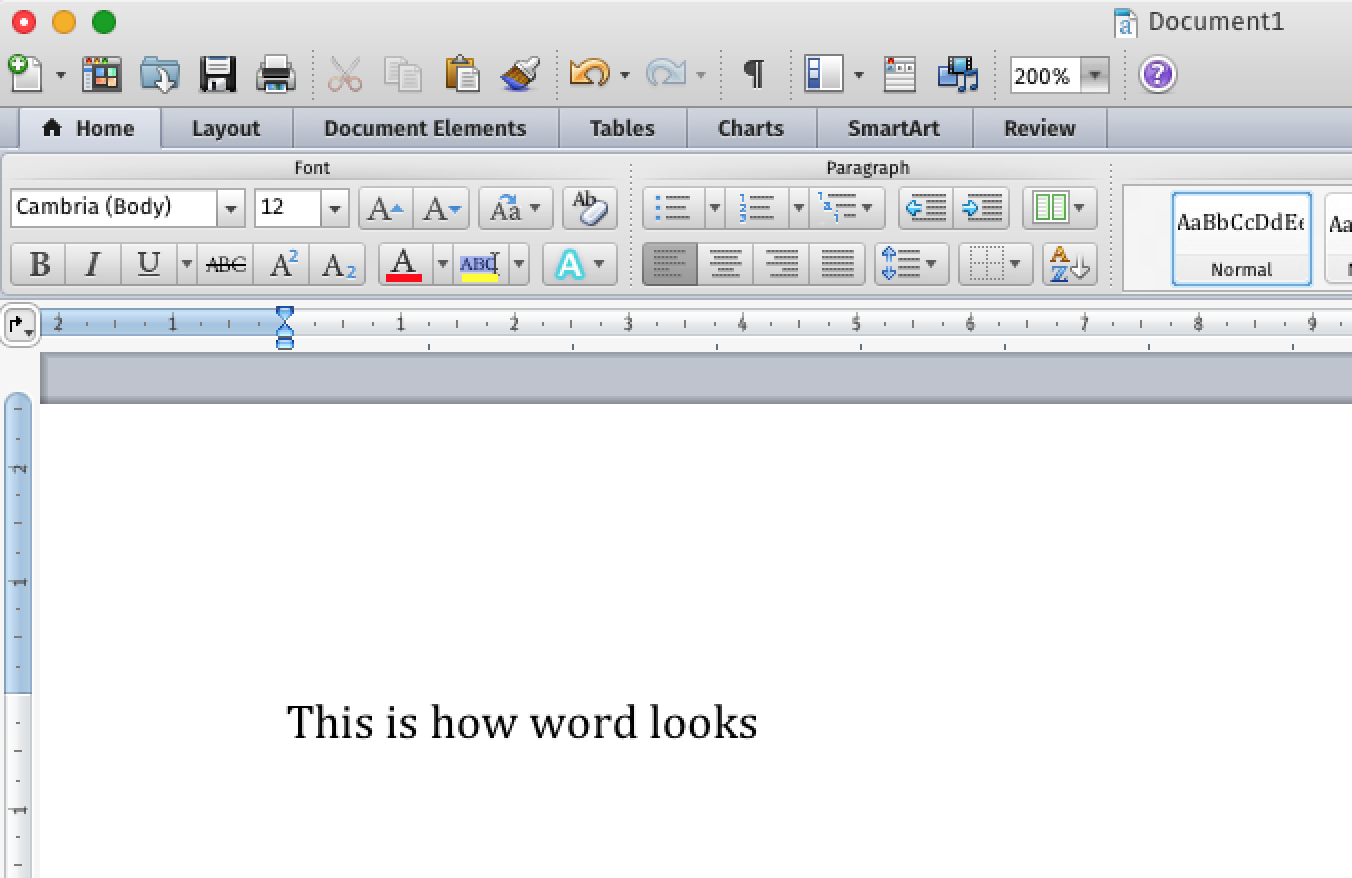Switch to the Charts tab
Image resolution: width=1352 pixels, height=878 pixels.
[751, 128]
